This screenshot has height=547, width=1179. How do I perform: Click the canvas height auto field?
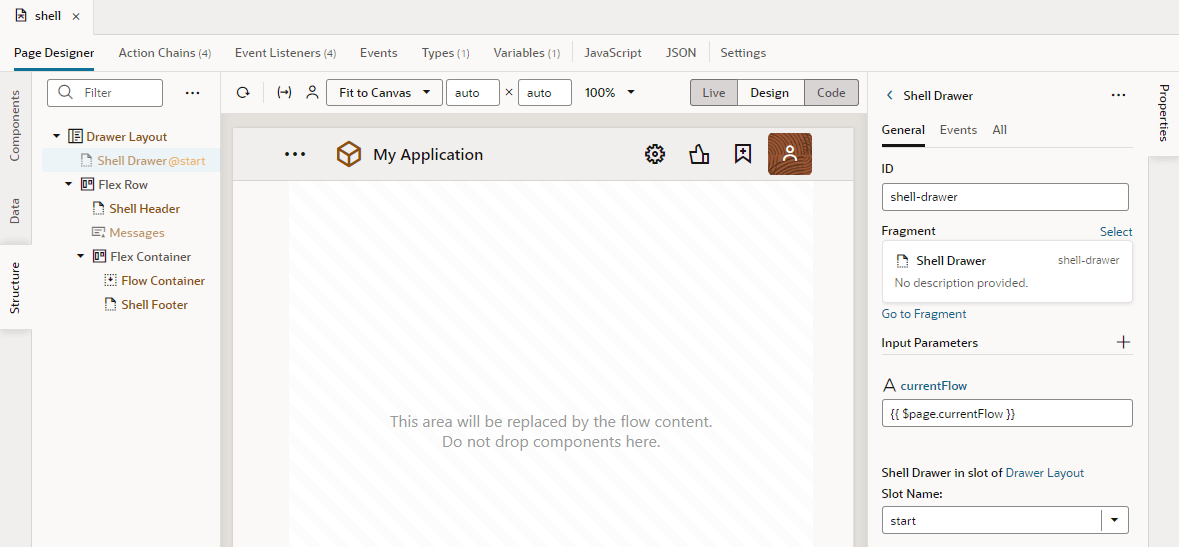[544, 93]
